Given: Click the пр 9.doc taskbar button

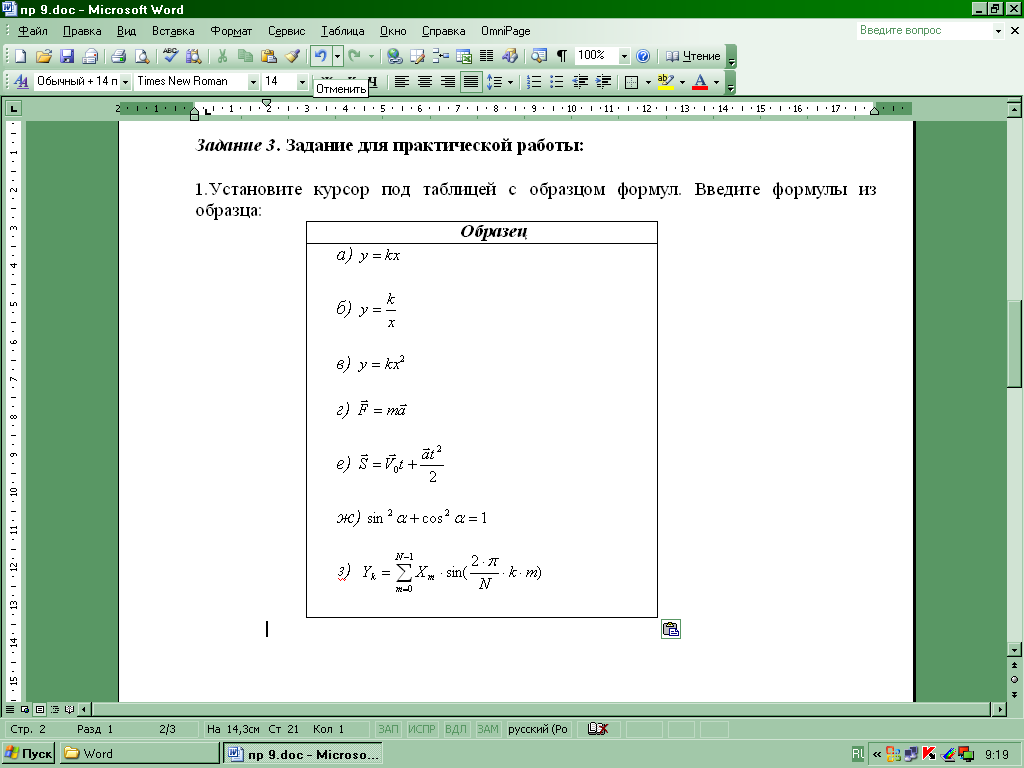Looking at the screenshot, I should coord(302,754).
